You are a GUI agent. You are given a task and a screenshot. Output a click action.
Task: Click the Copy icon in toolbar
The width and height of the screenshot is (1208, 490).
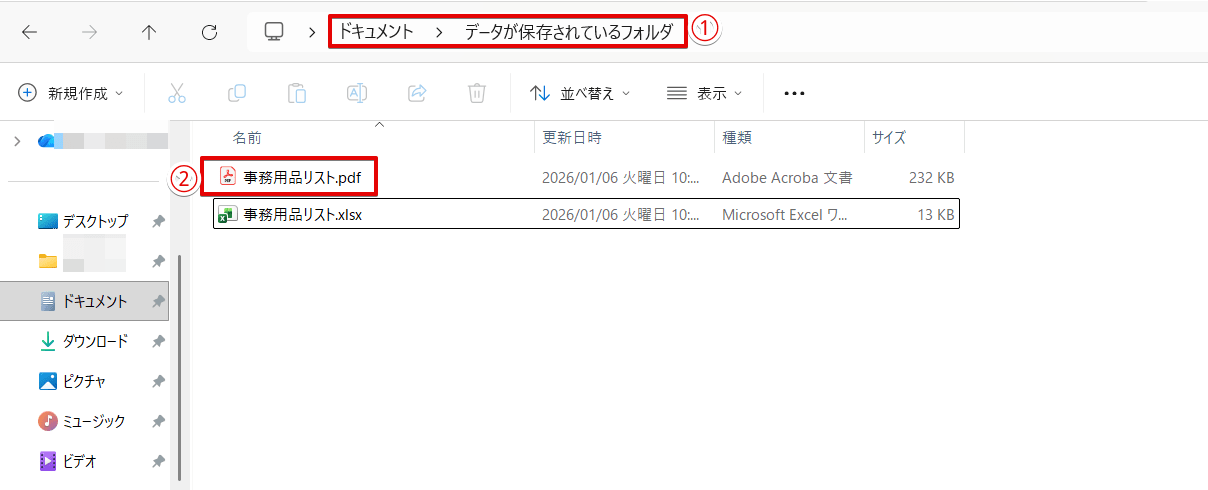(237, 93)
